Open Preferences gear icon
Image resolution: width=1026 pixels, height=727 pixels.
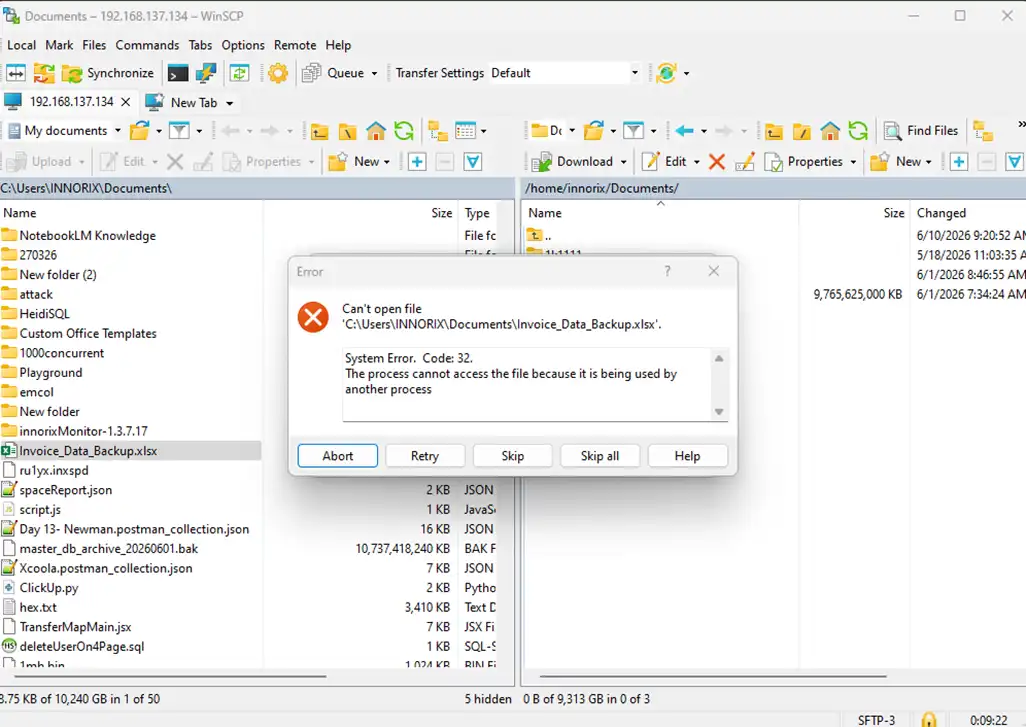[277, 73]
